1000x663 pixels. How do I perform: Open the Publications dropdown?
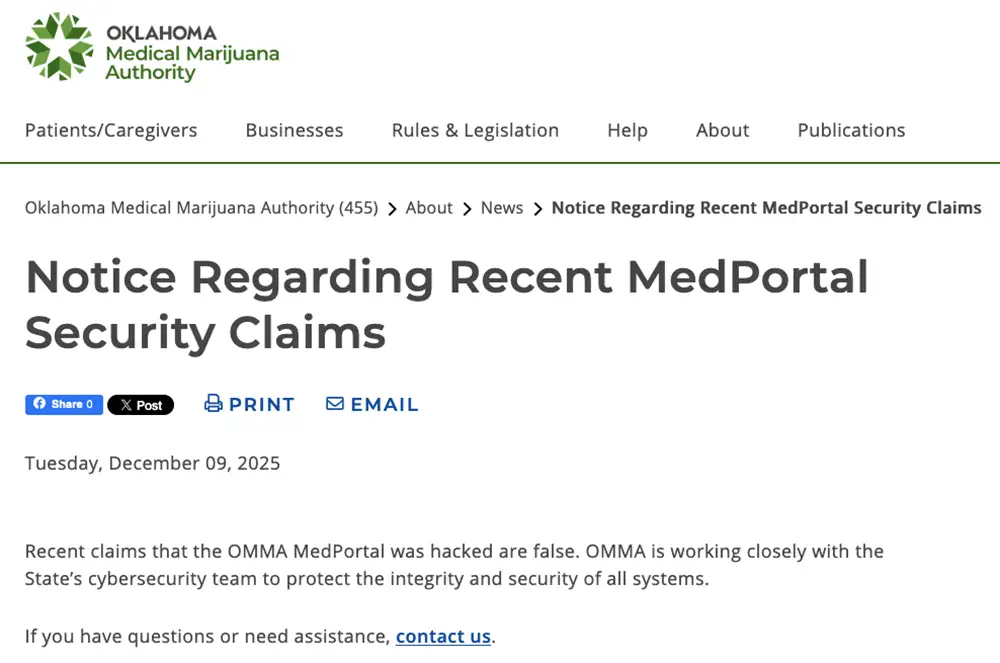point(851,130)
